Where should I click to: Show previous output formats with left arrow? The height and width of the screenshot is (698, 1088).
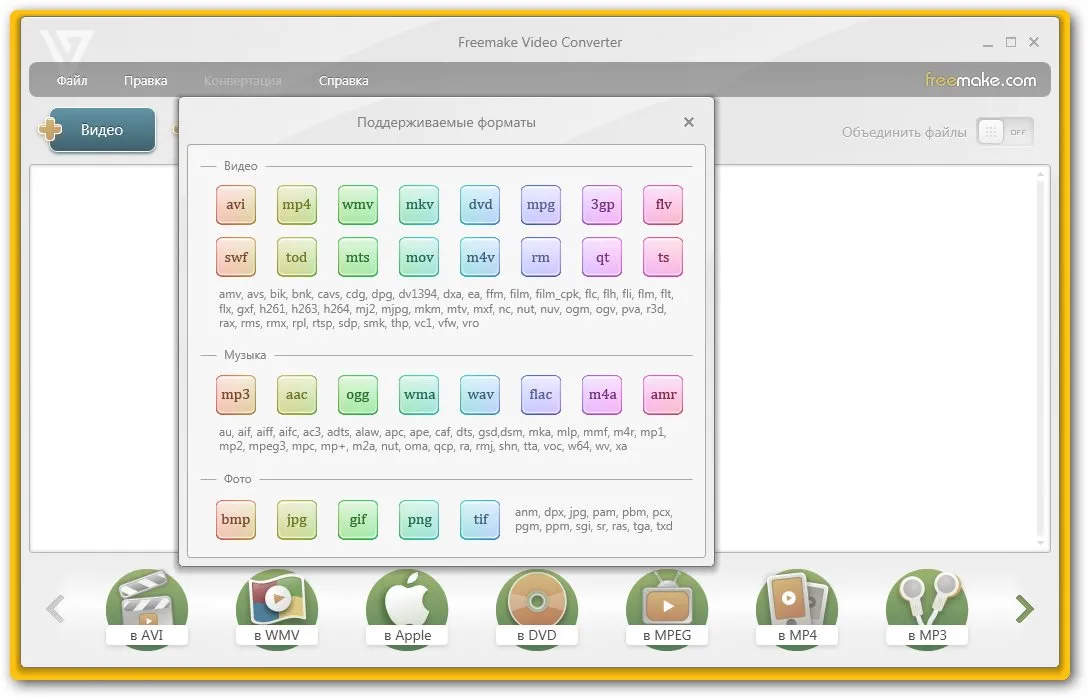coord(56,609)
